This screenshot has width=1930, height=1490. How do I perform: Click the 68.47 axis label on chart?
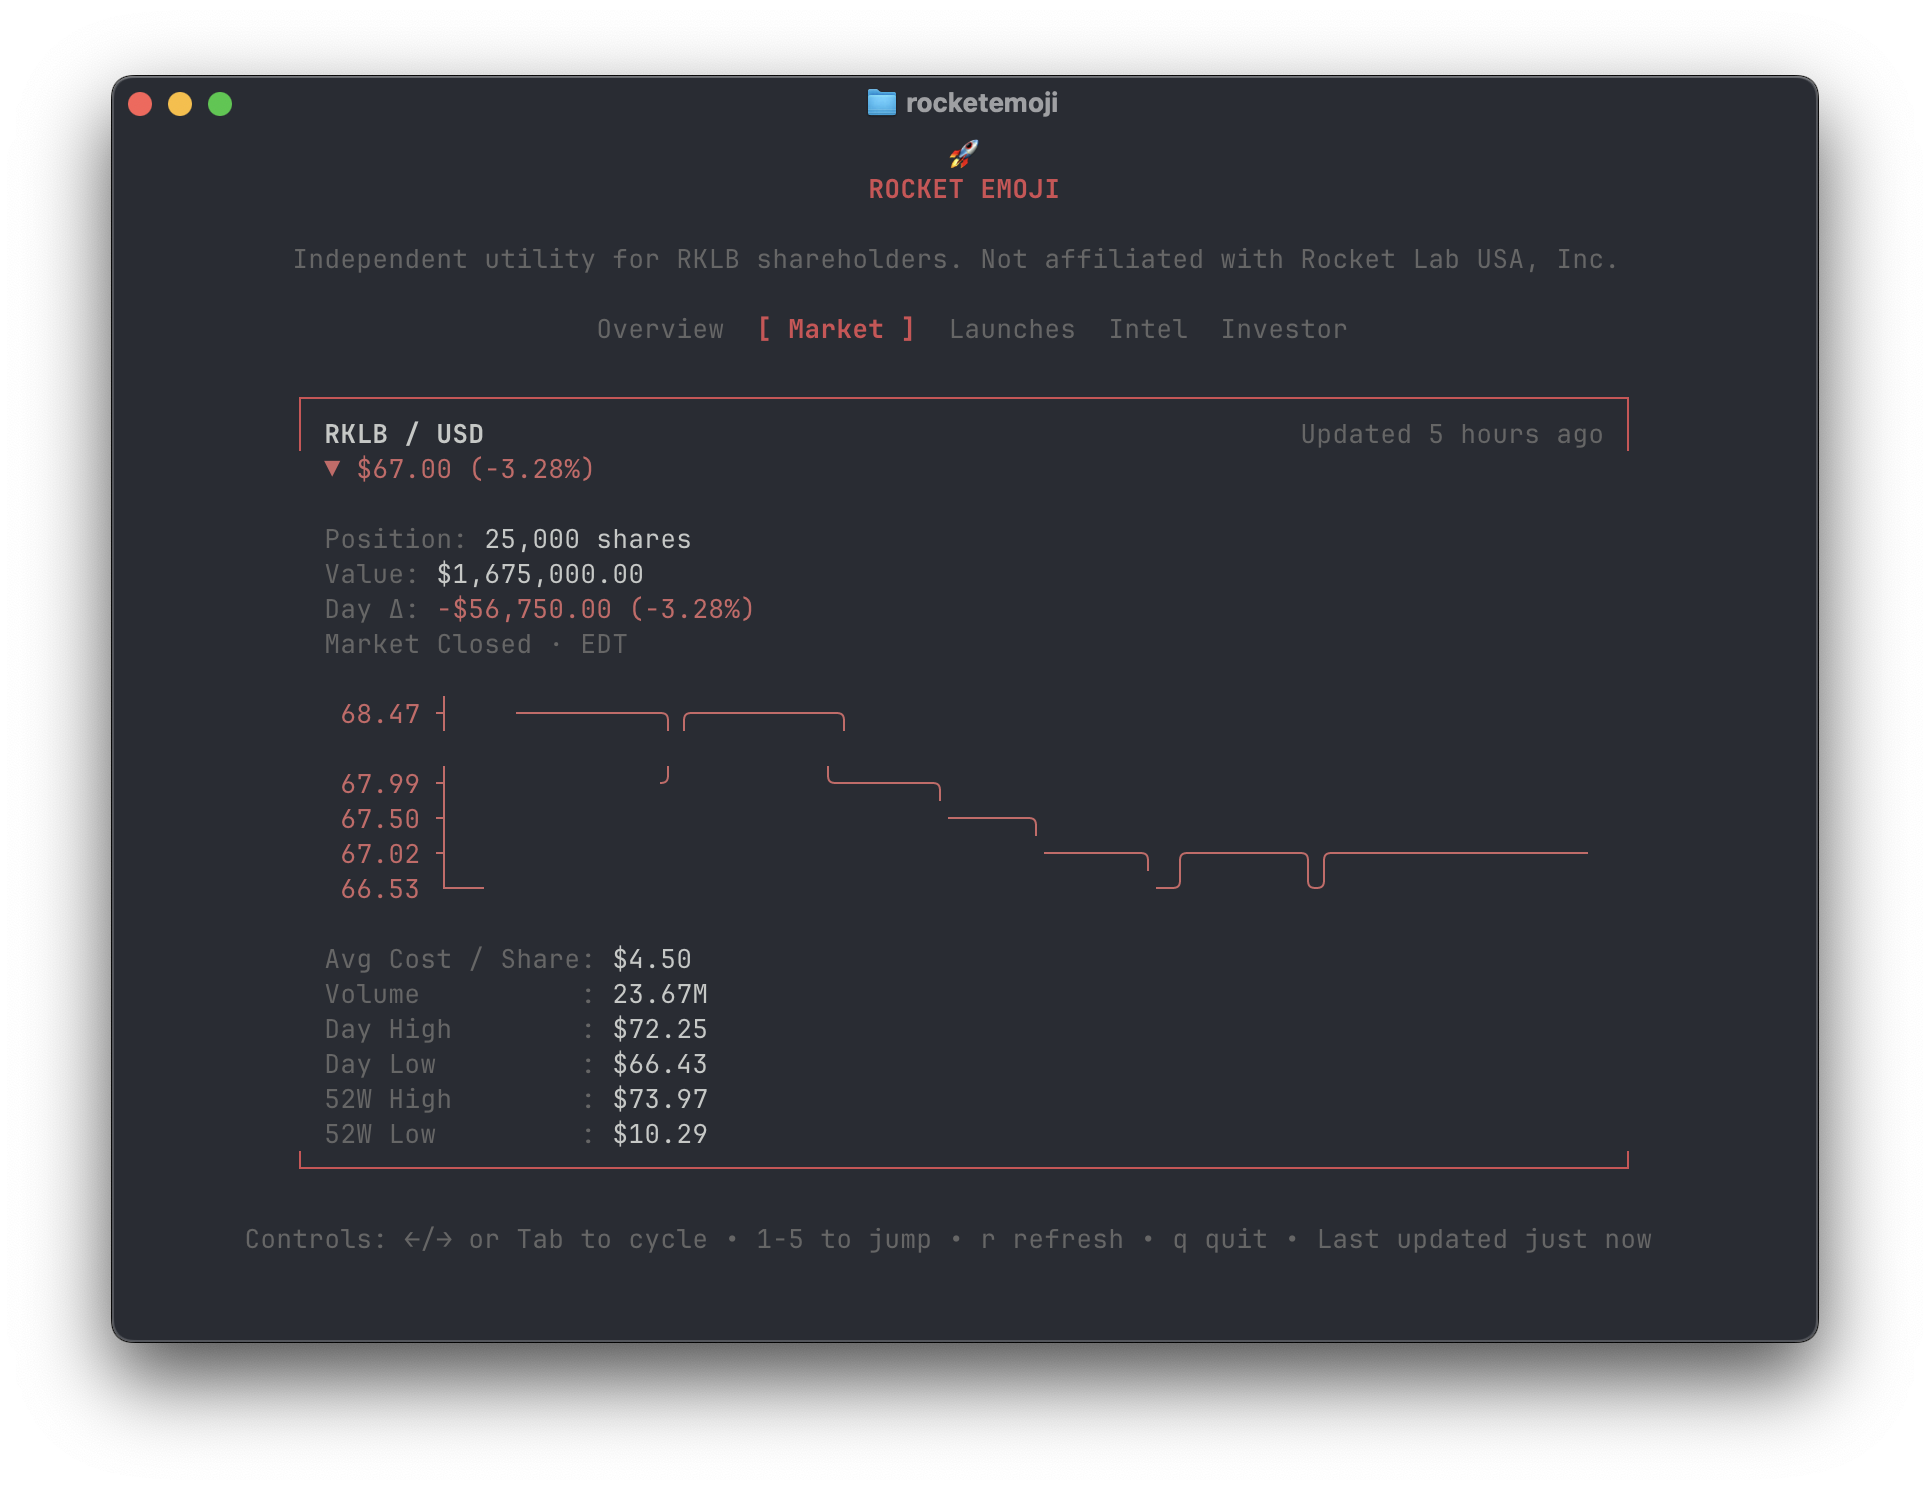click(380, 714)
